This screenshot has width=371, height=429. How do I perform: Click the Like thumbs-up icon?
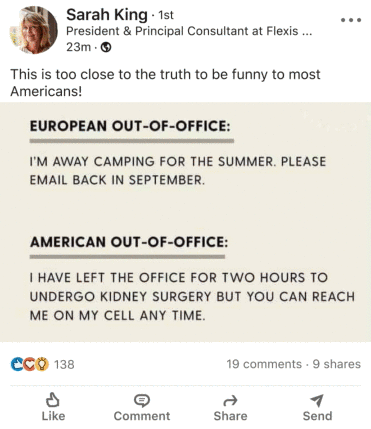(53, 400)
